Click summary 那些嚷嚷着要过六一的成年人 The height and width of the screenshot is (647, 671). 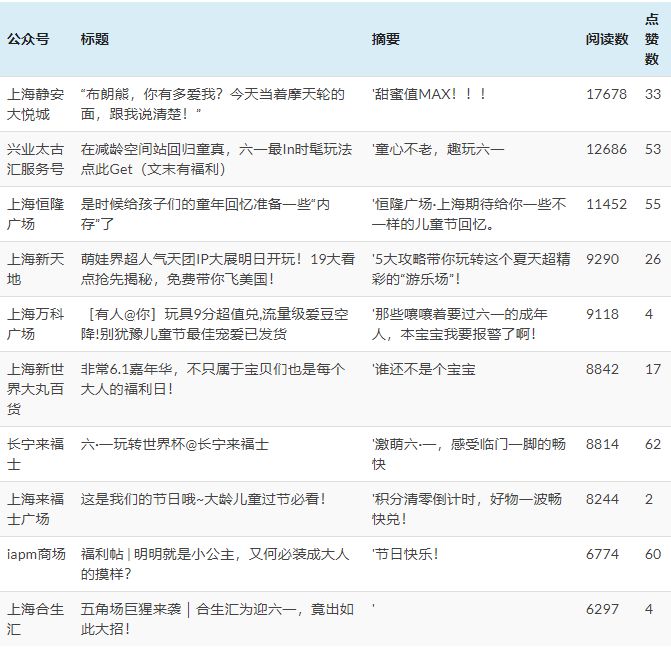point(460,324)
